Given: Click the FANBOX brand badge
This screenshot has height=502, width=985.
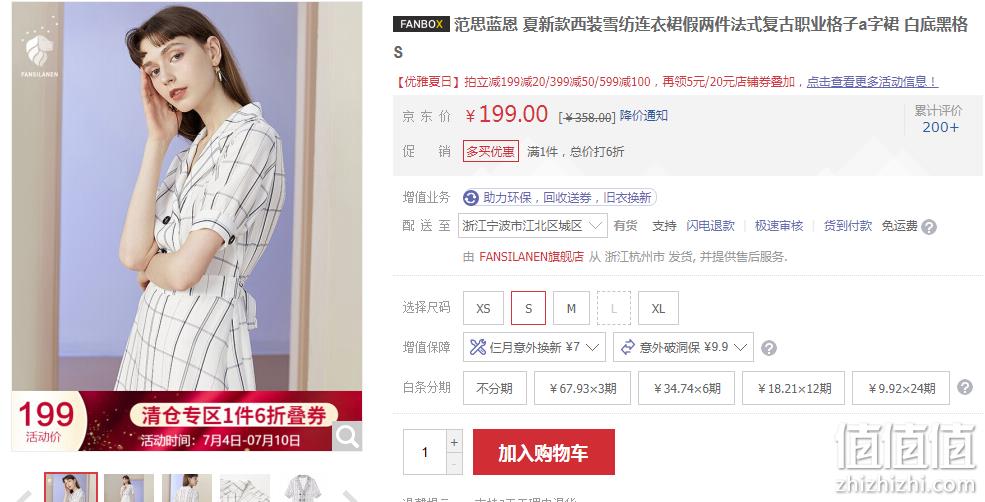Looking at the screenshot, I should pyautogui.click(x=421, y=25).
